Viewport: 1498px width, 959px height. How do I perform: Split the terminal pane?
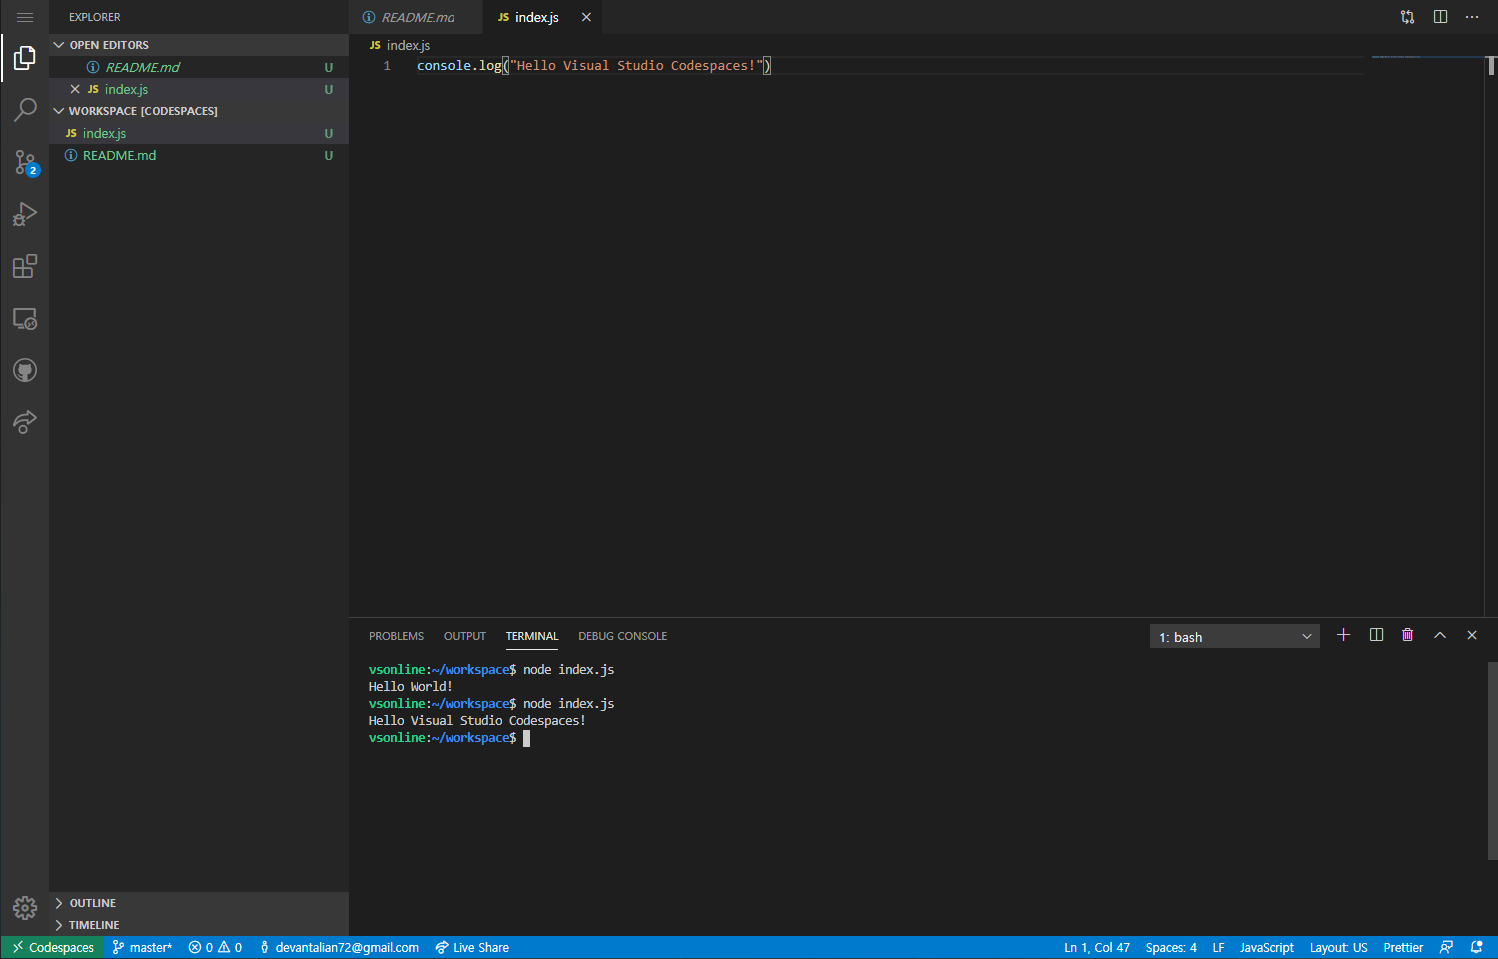1376,635
